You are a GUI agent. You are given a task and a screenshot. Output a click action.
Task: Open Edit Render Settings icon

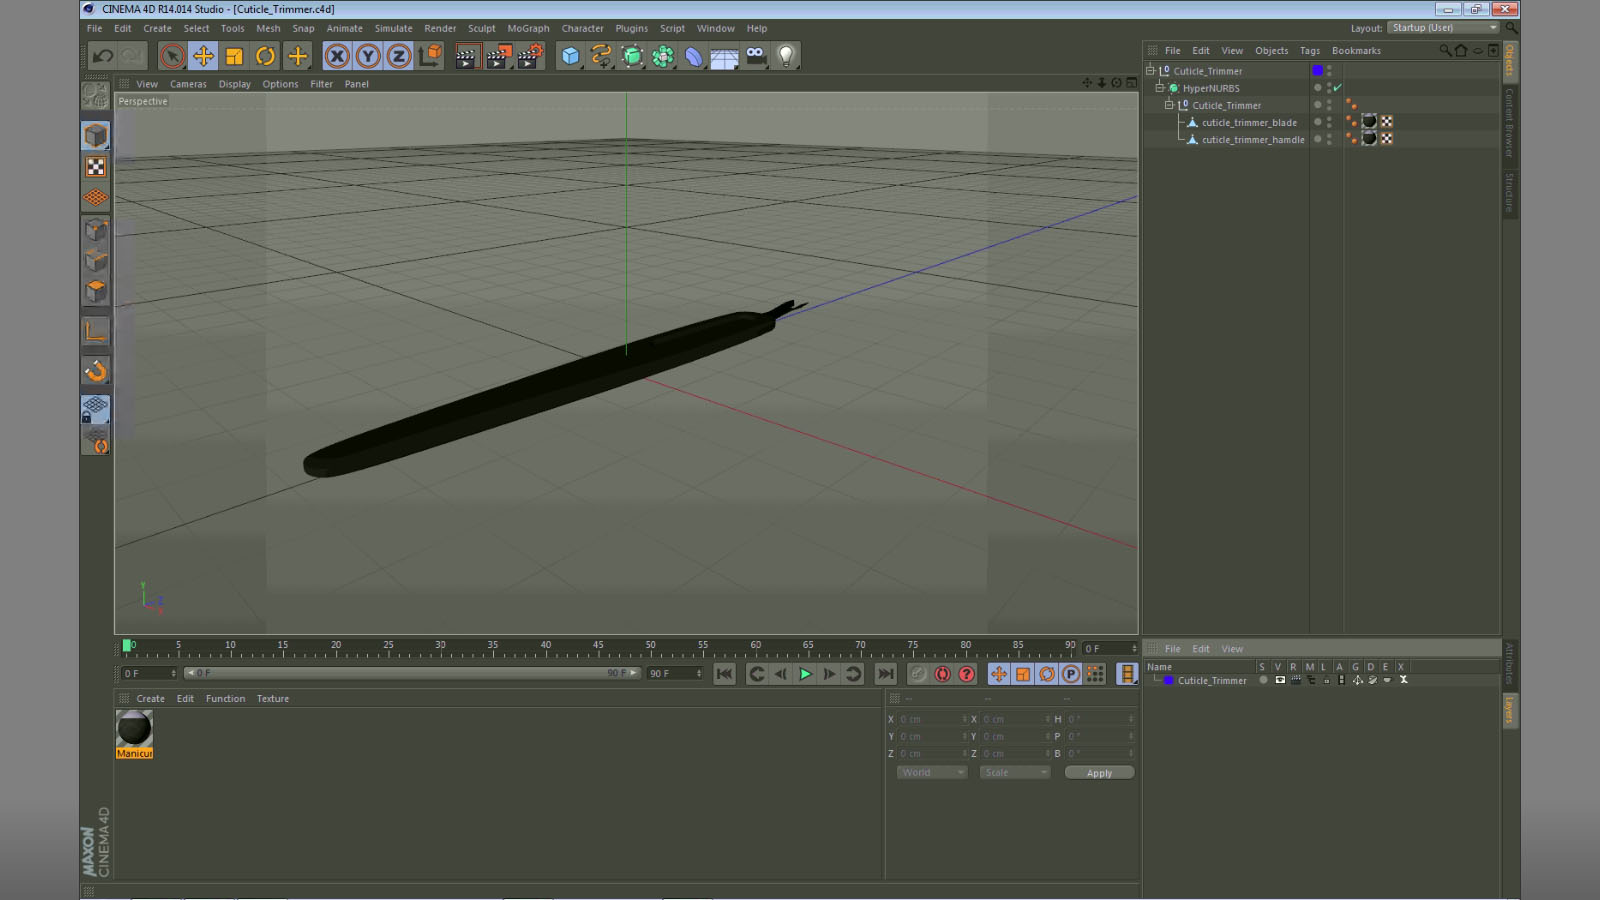point(529,56)
